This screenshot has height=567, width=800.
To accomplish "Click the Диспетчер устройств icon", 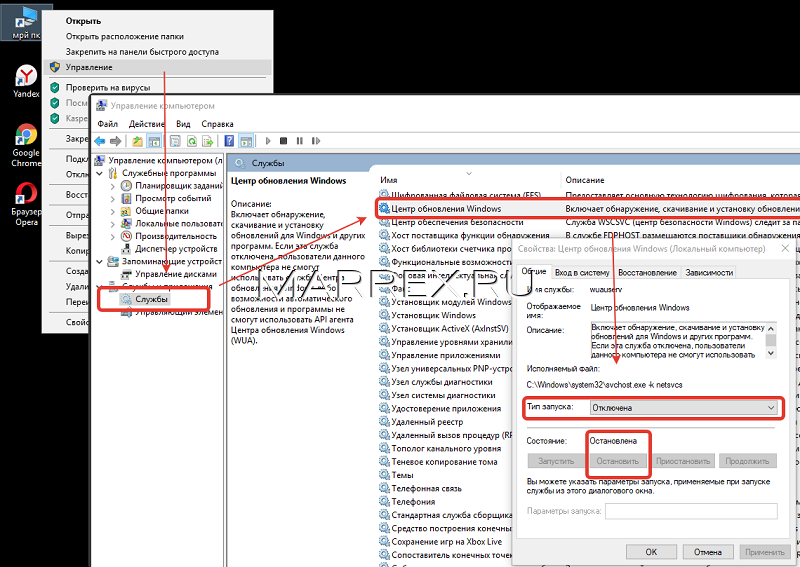I will pyautogui.click(x=126, y=249).
